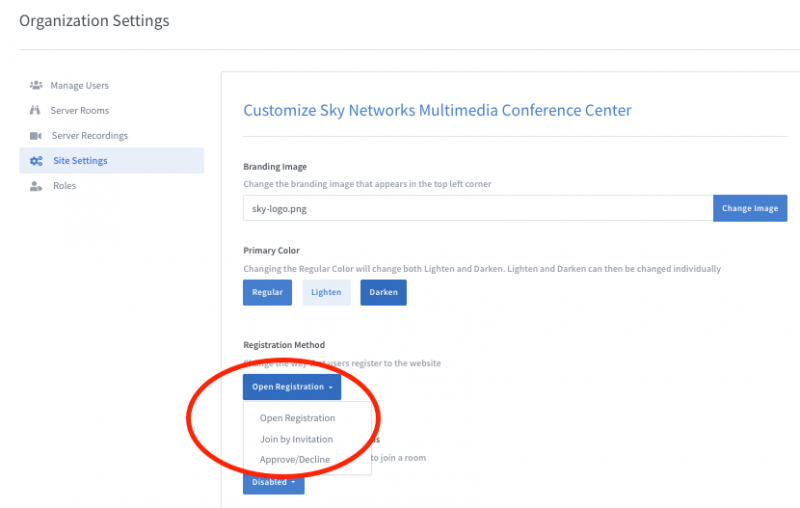The width and height of the screenshot is (800, 508).
Task: Pick the Lighten color swatch
Action: (x=327, y=292)
